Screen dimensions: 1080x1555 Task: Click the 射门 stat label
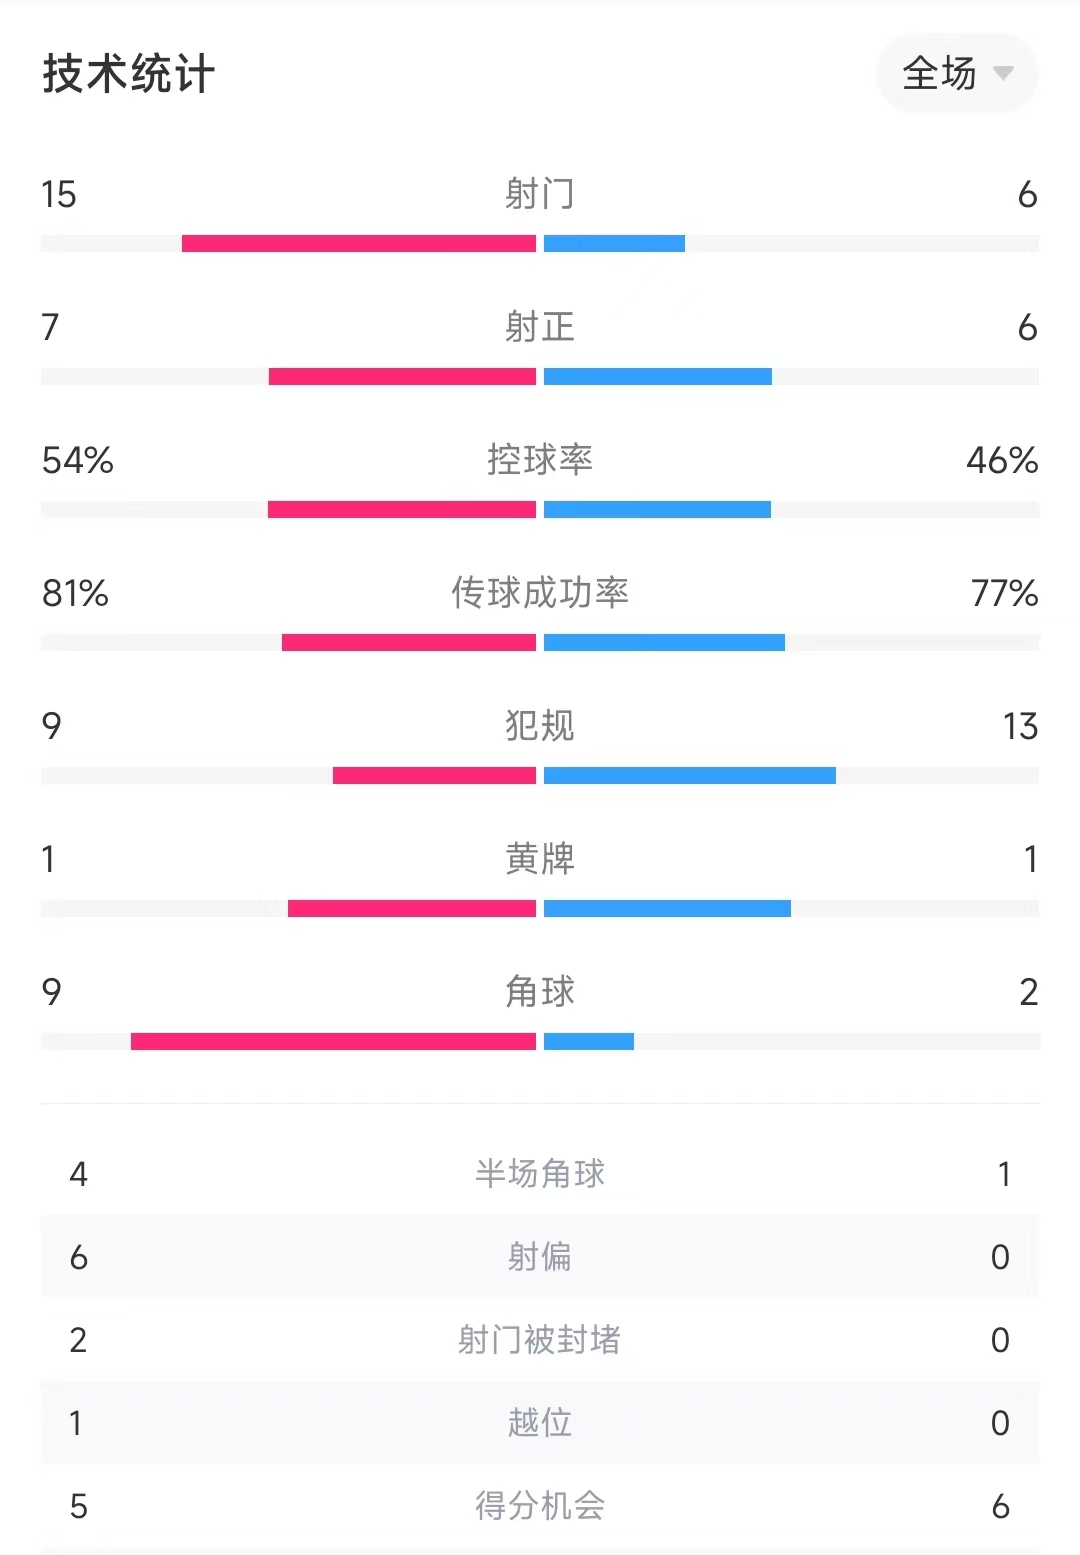540,194
